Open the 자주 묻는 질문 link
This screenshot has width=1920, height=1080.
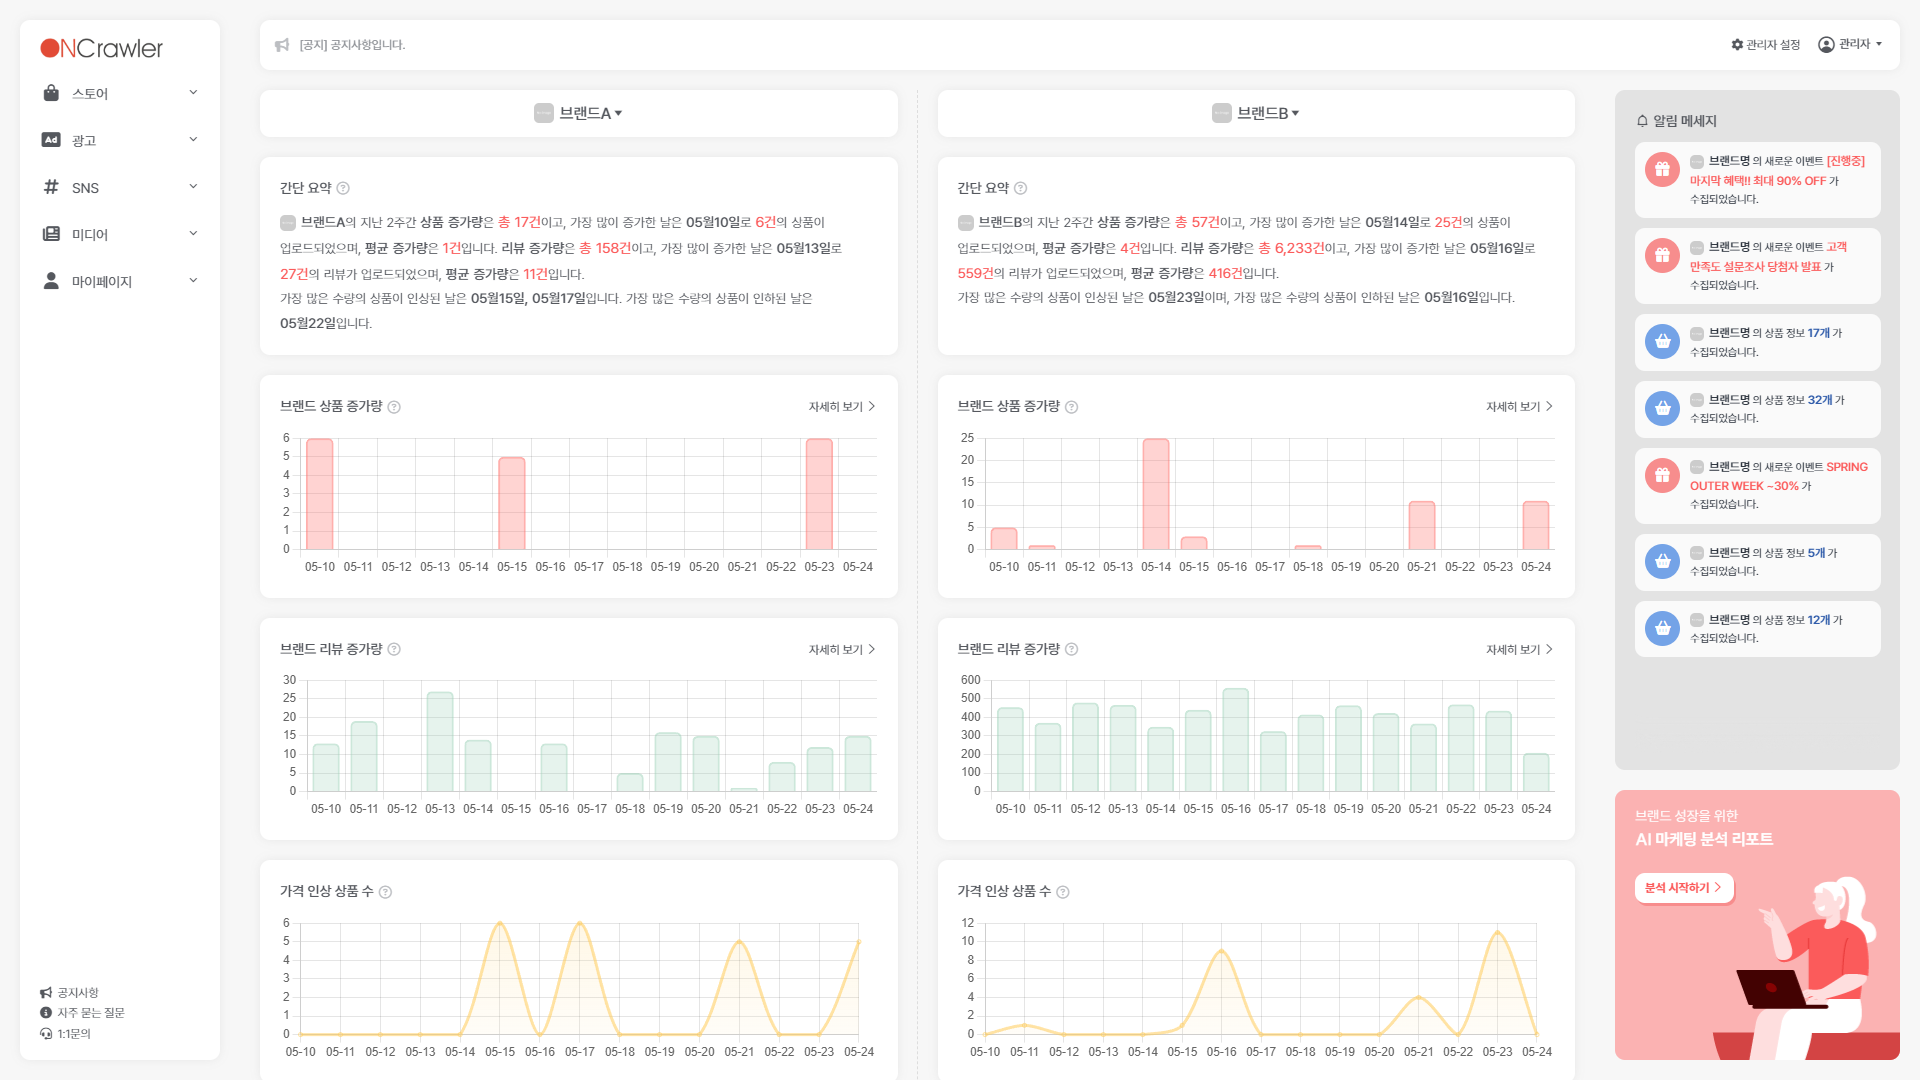tap(82, 1013)
